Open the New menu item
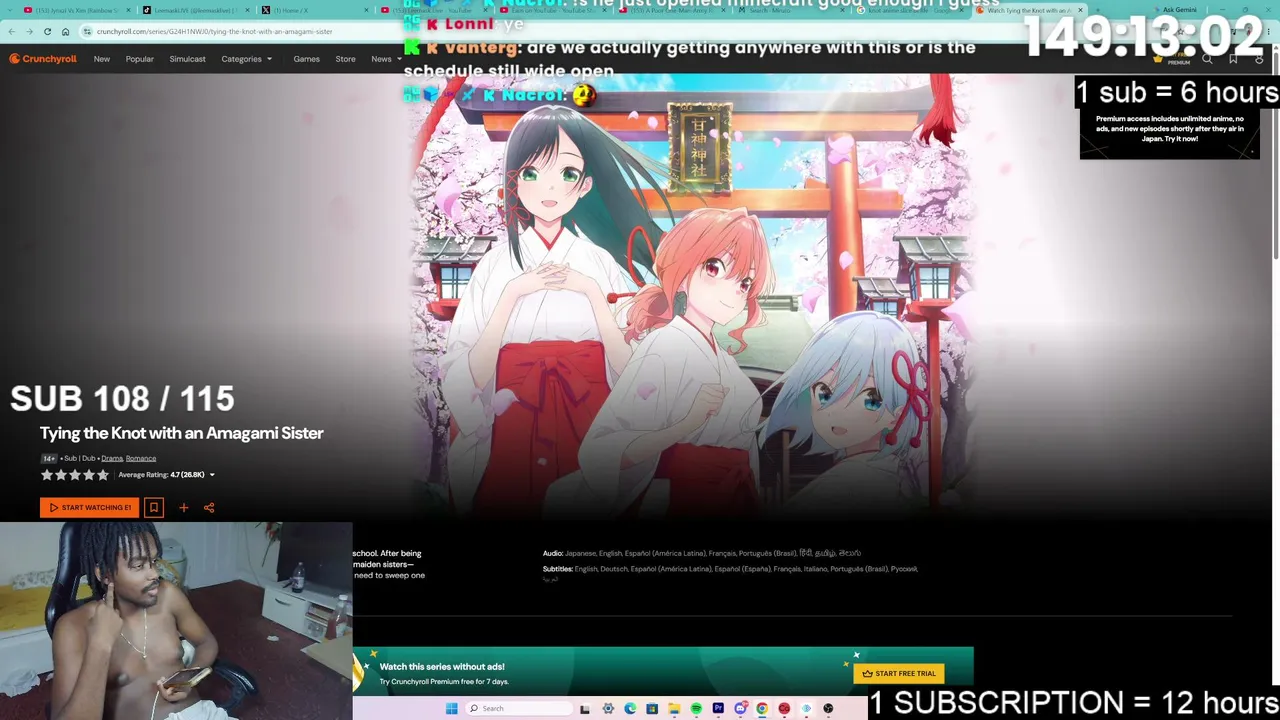This screenshot has height=720, width=1280. tap(102, 59)
